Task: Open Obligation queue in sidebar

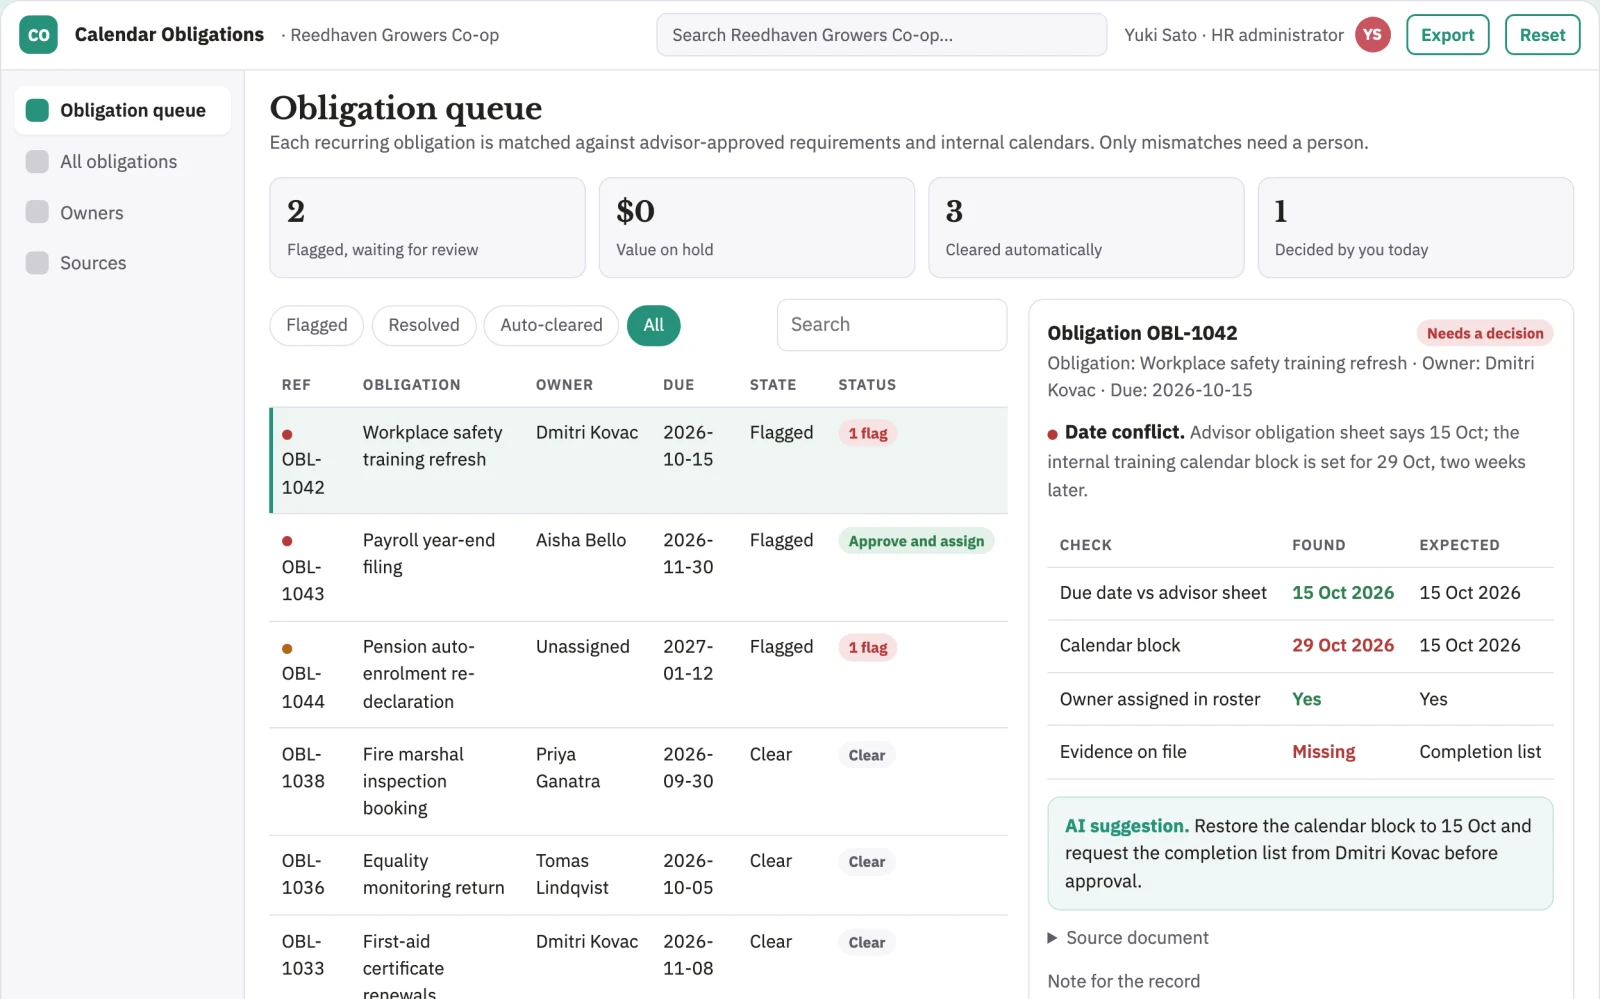Action: (122, 110)
